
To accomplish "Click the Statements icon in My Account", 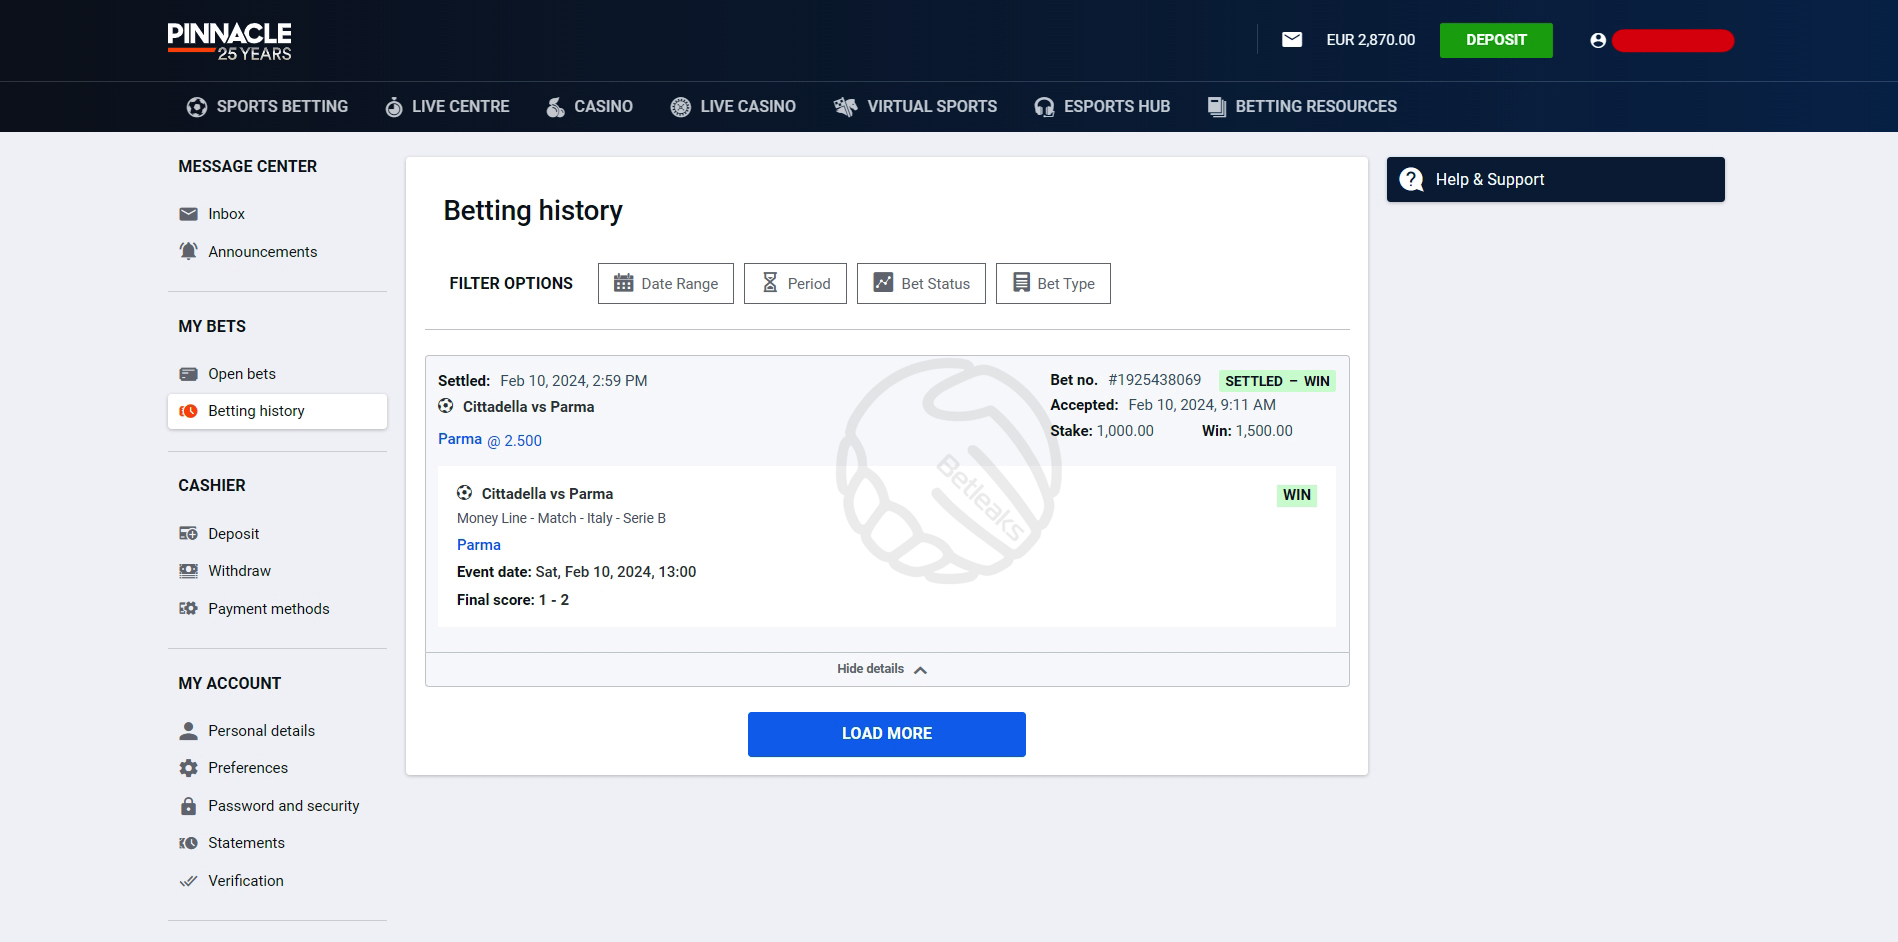I will coord(188,843).
